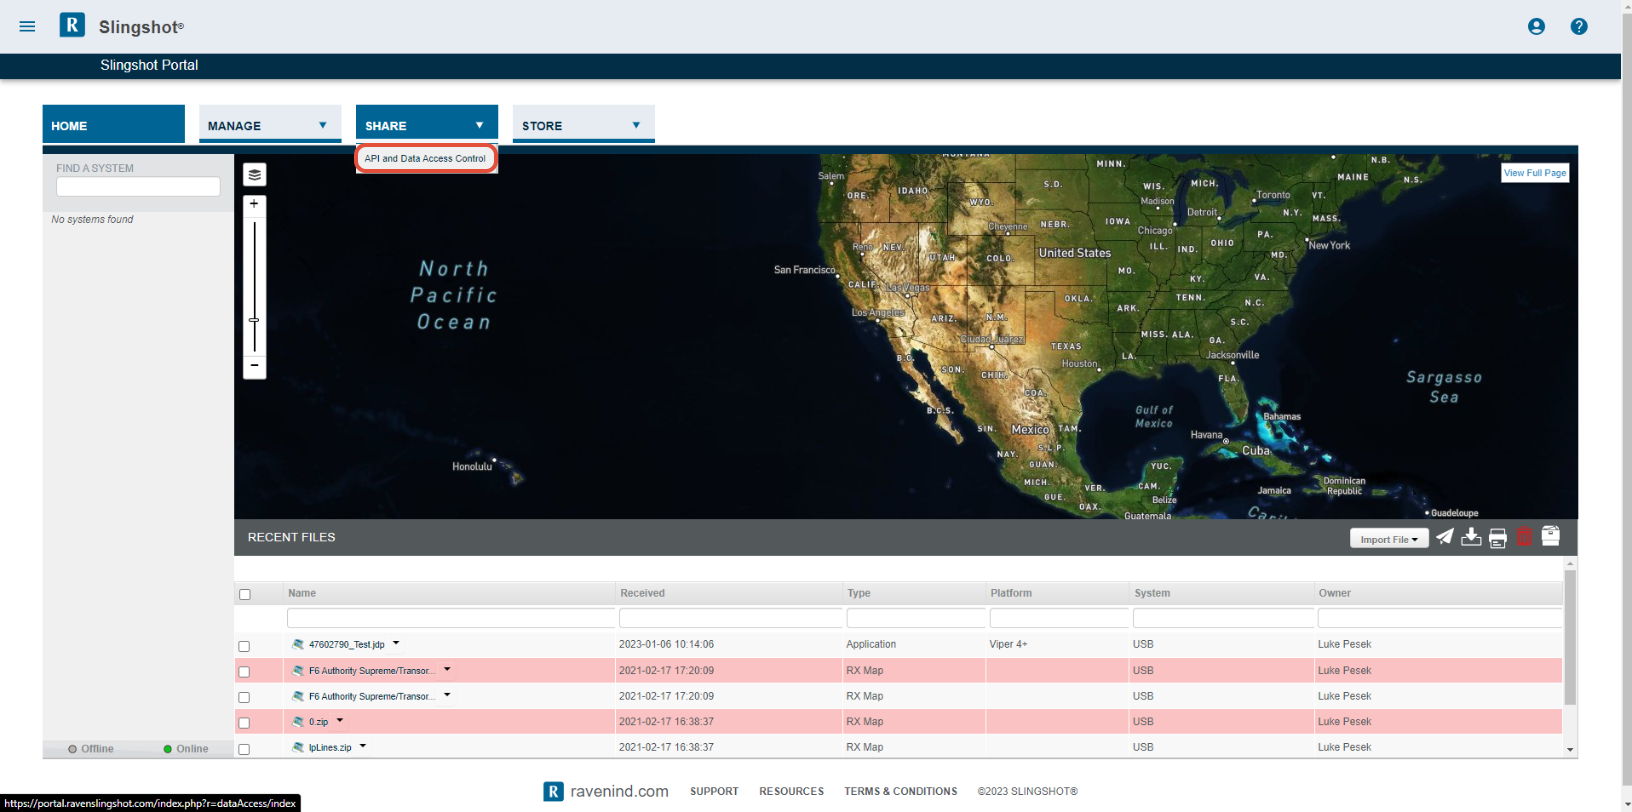This screenshot has height=812, width=1632.
Task: Click the file icon beside 47602790_Test.jdp
Action: tap(298, 645)
